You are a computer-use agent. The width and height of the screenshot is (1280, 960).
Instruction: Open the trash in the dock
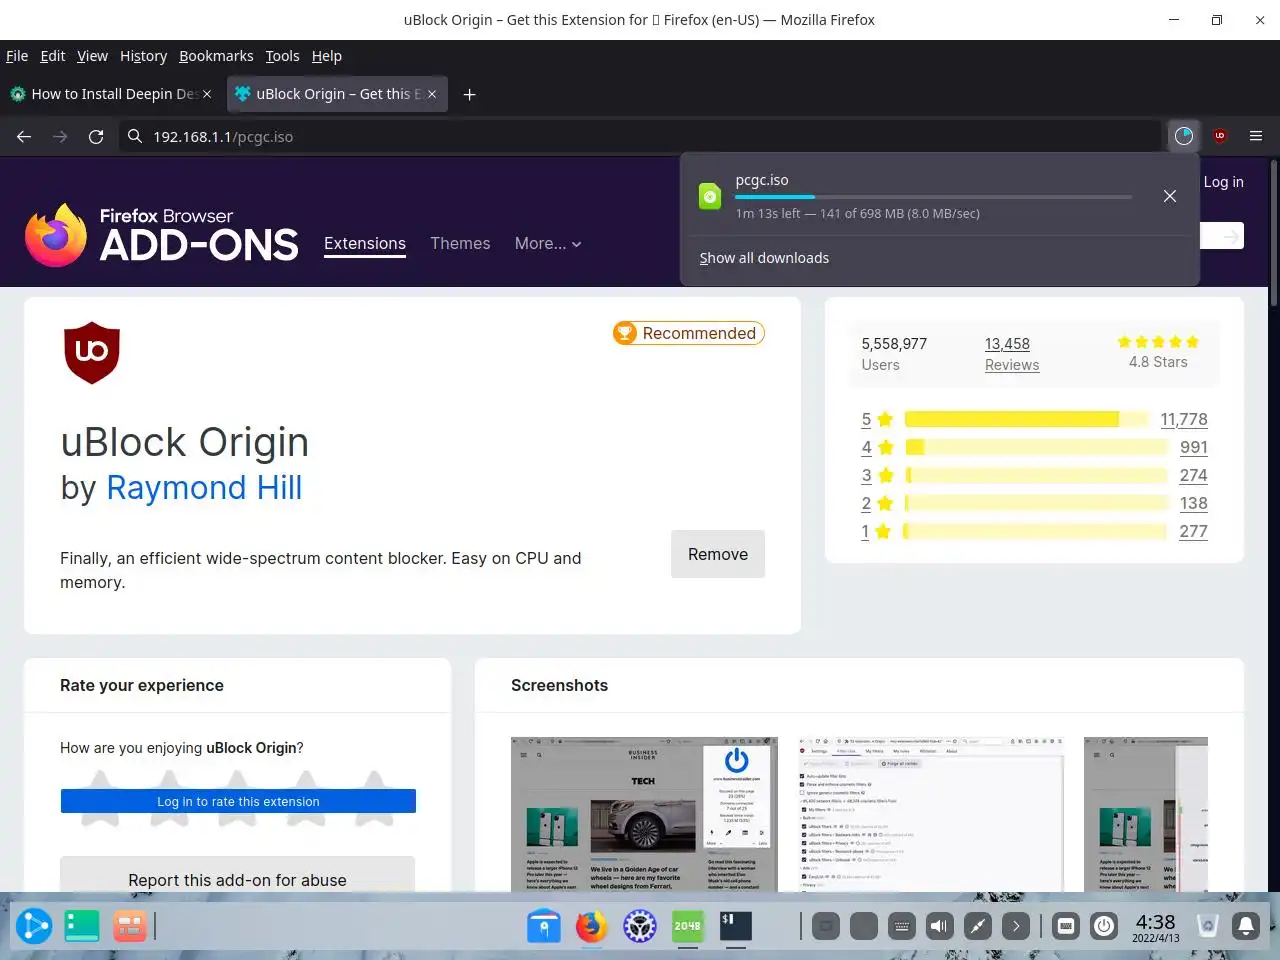1208,926
